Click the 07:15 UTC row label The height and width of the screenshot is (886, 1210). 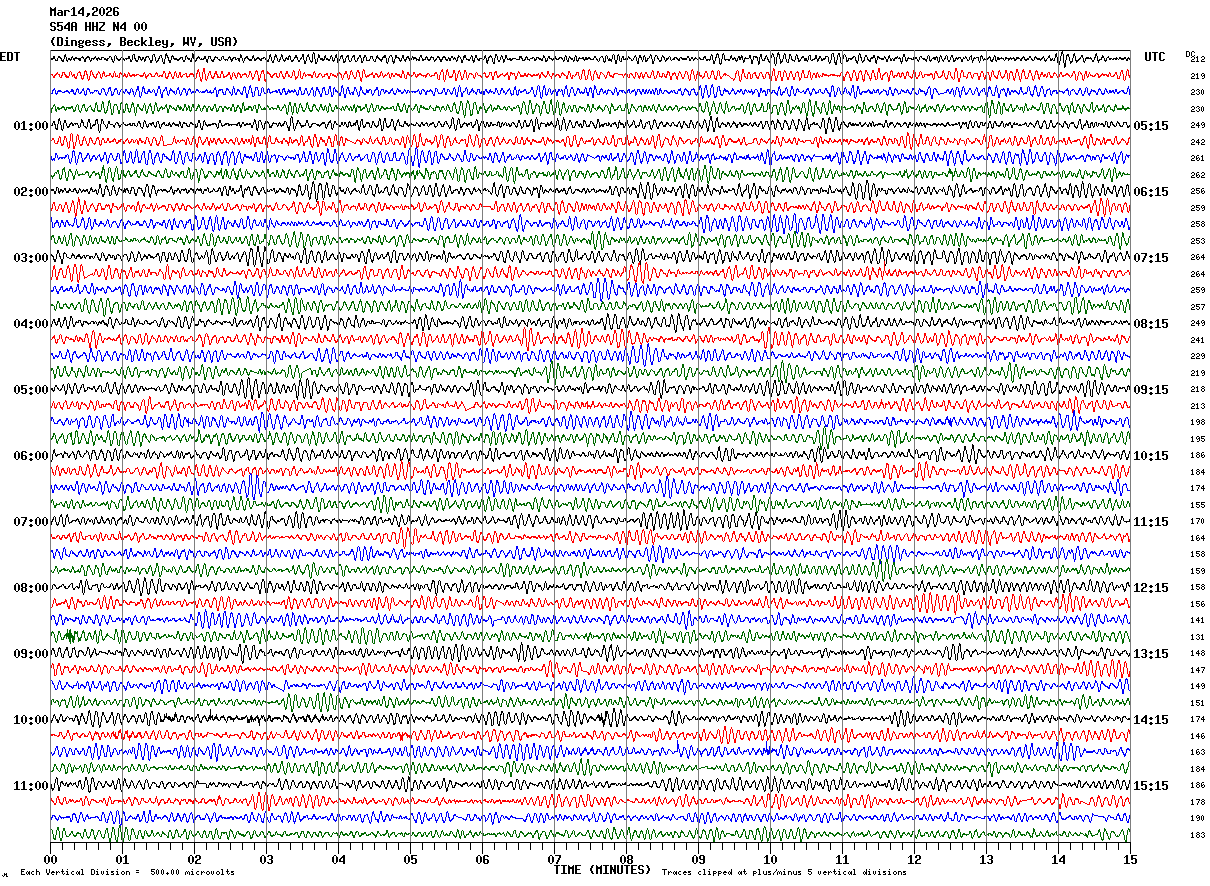pos(1151,258)
